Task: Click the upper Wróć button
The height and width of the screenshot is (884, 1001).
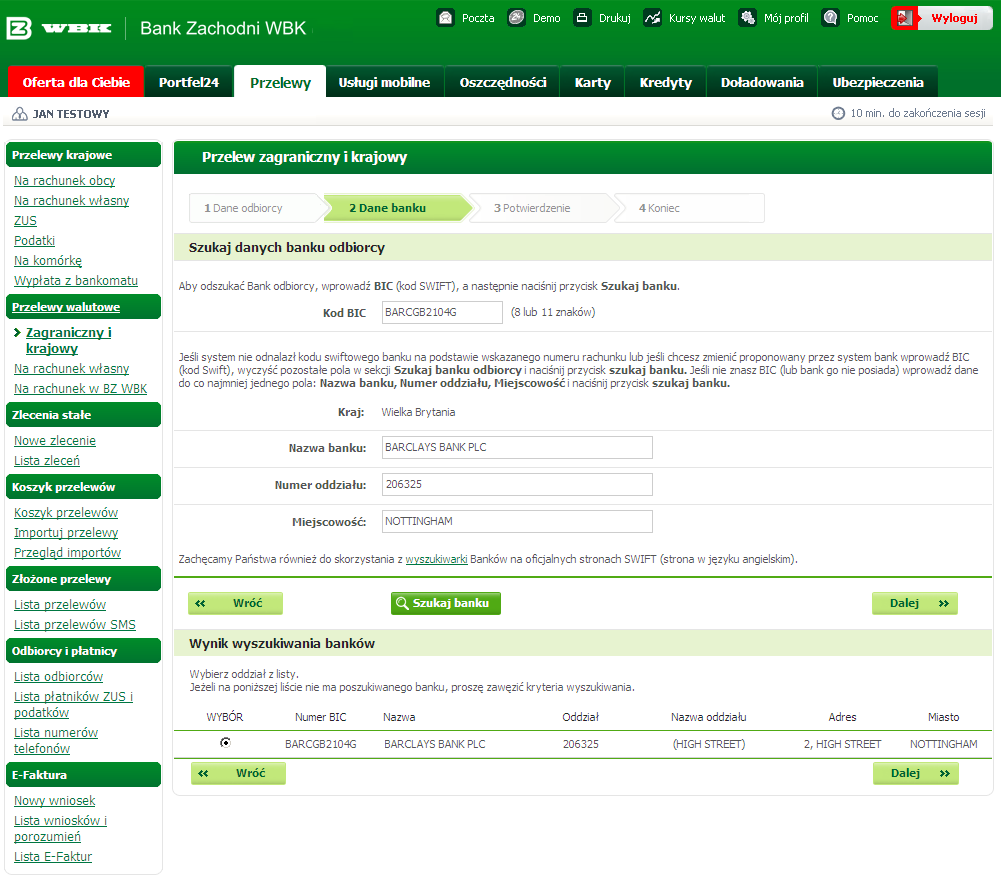Action: pos(236,603)
